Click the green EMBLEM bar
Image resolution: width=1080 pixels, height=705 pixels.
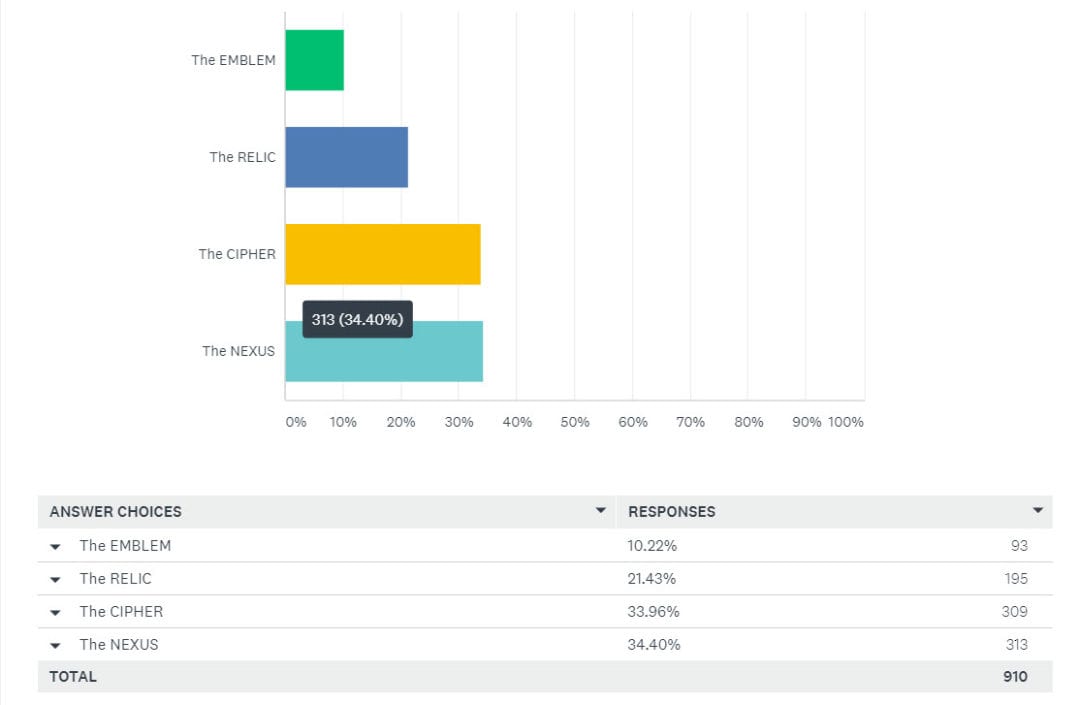pos(315,60)
